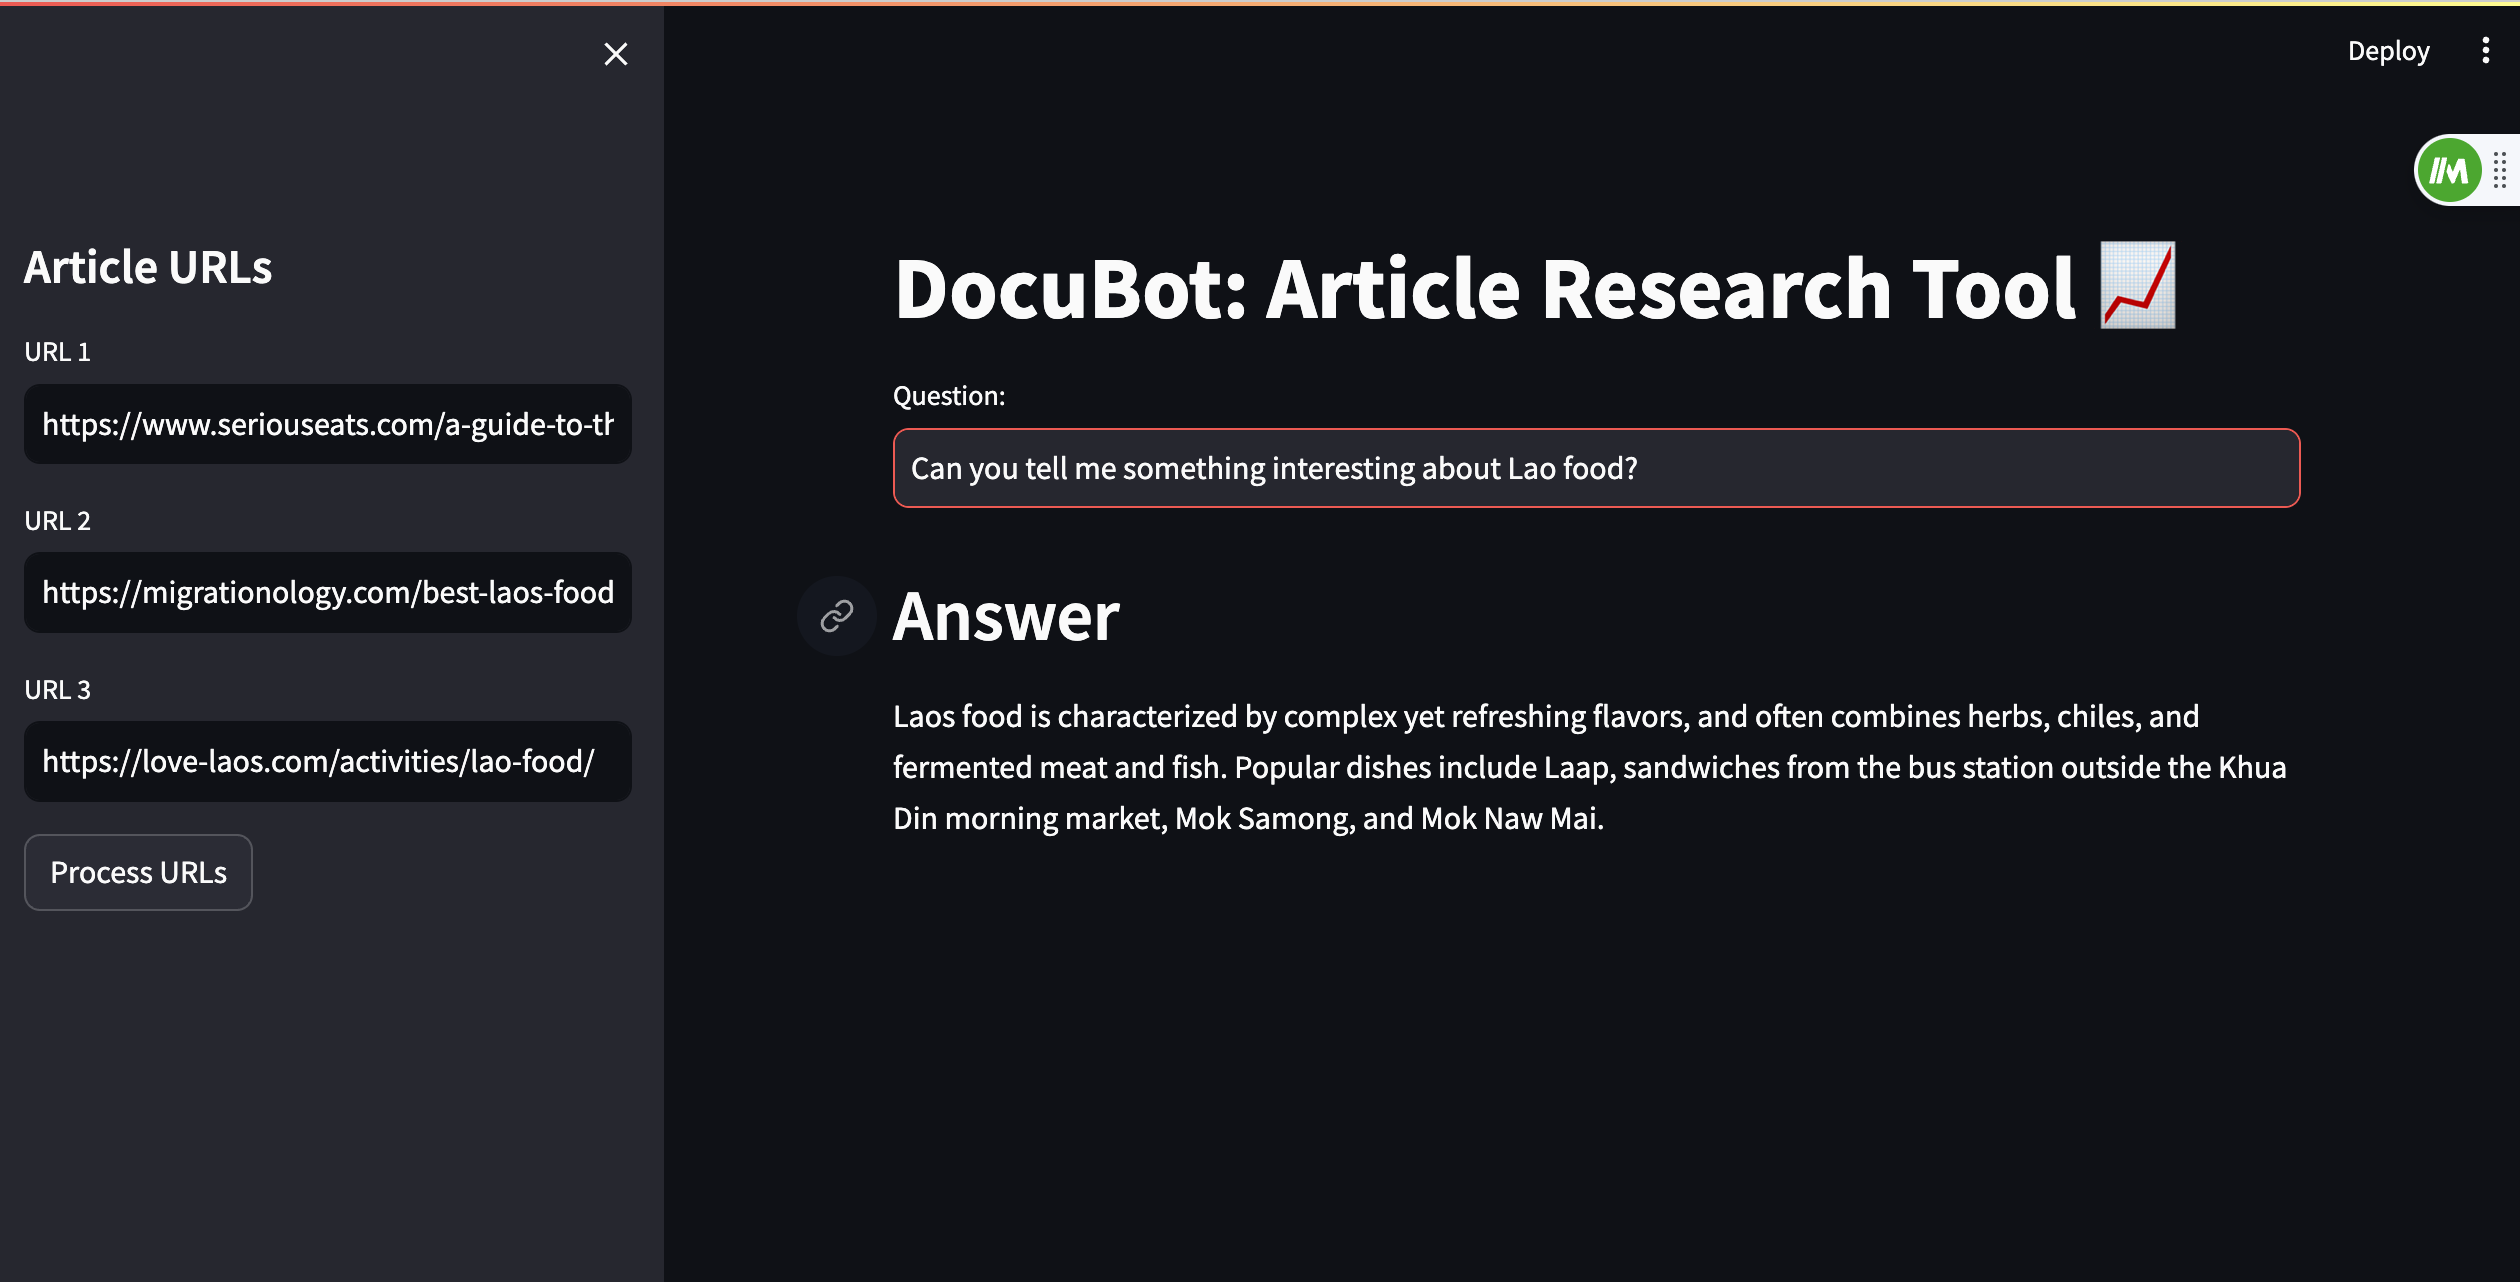Click the URL 2 label
2520x1282 pixels.
(58, 521)
